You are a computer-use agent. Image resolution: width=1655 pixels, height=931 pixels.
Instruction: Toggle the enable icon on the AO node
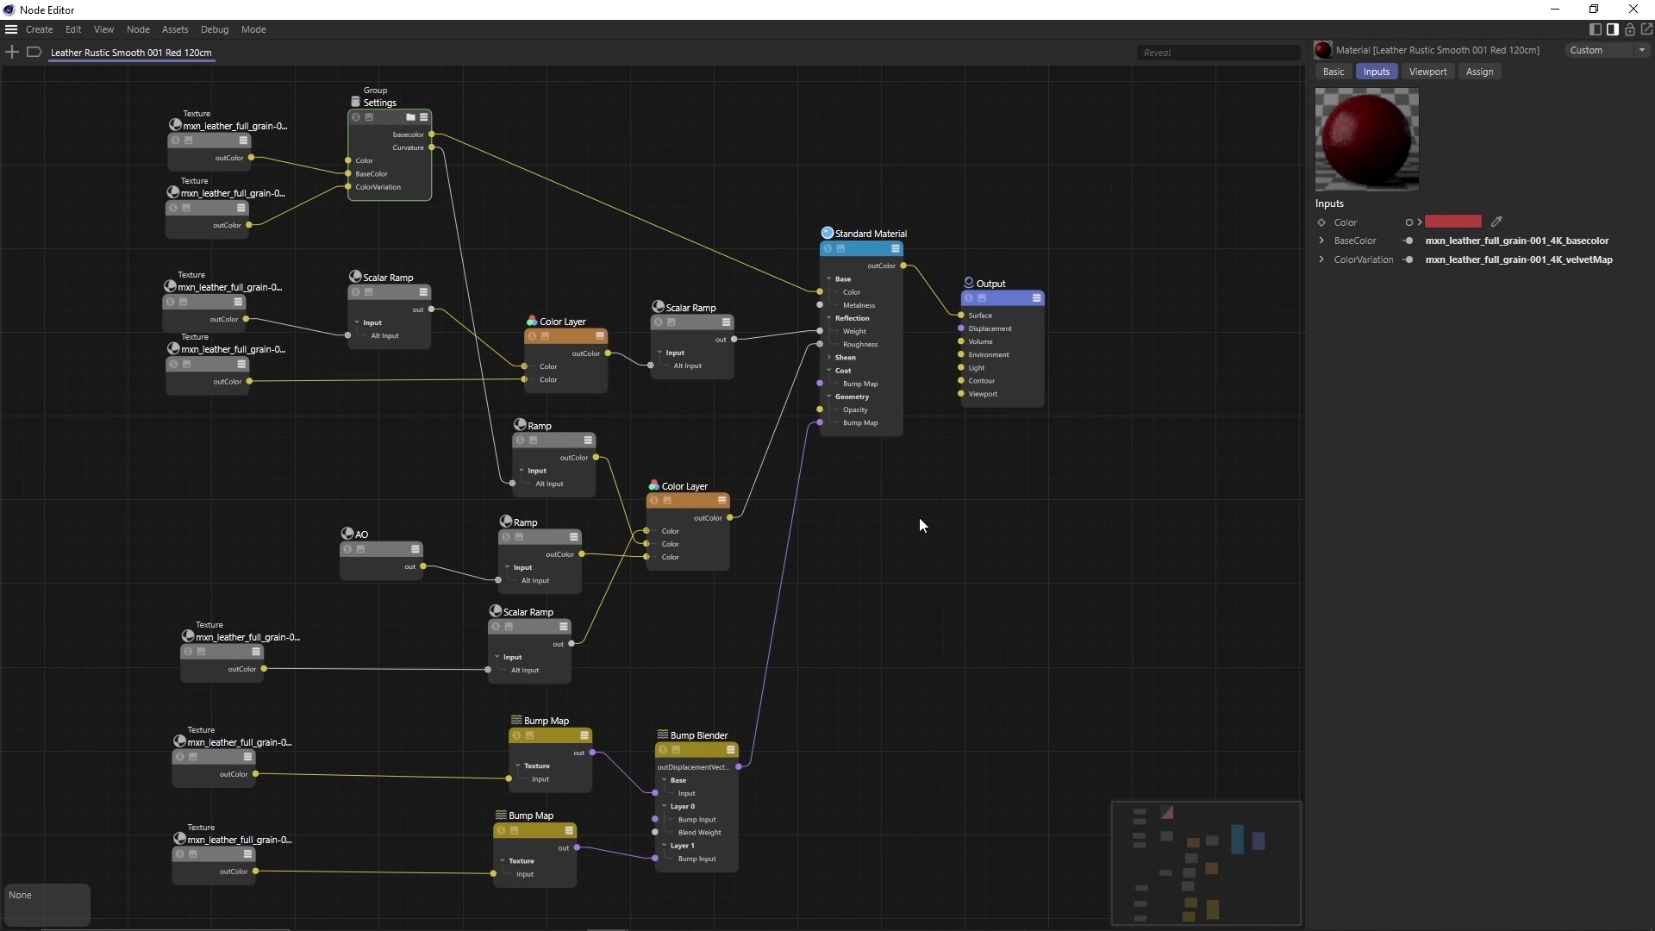361,550
